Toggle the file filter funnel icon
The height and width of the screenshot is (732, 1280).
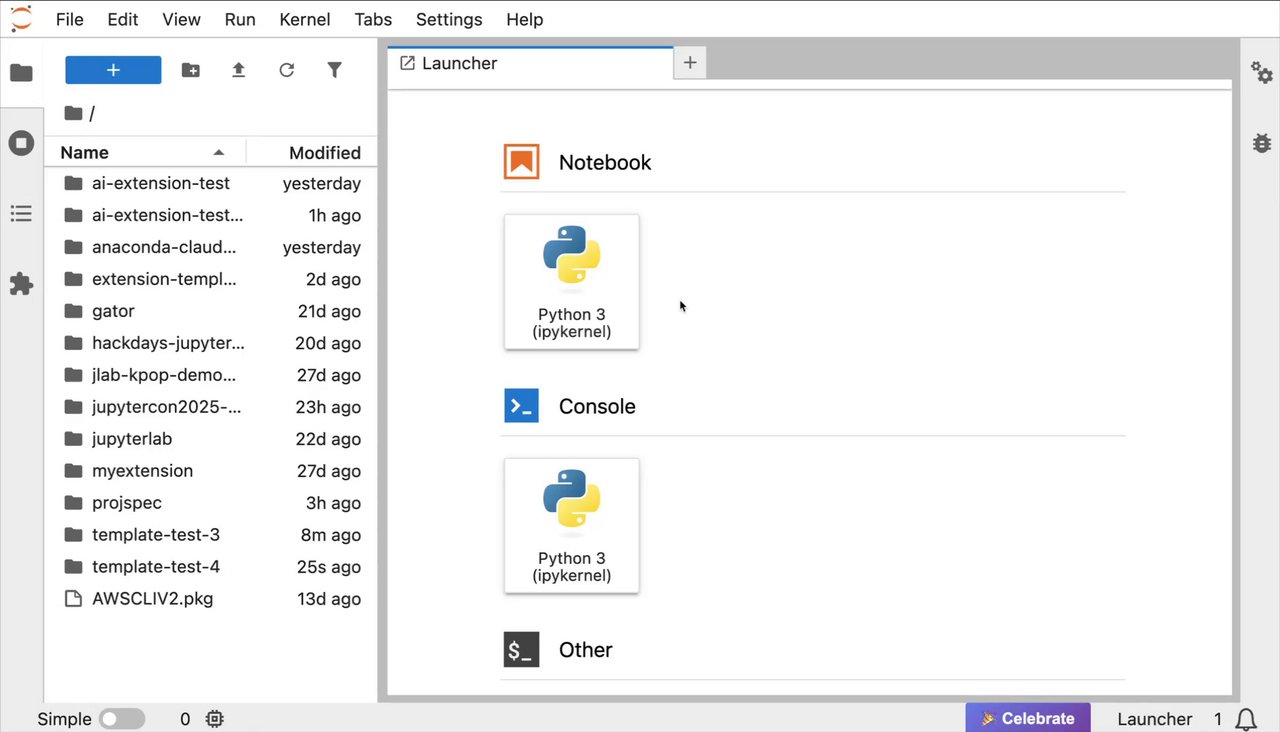coord(335,70)
